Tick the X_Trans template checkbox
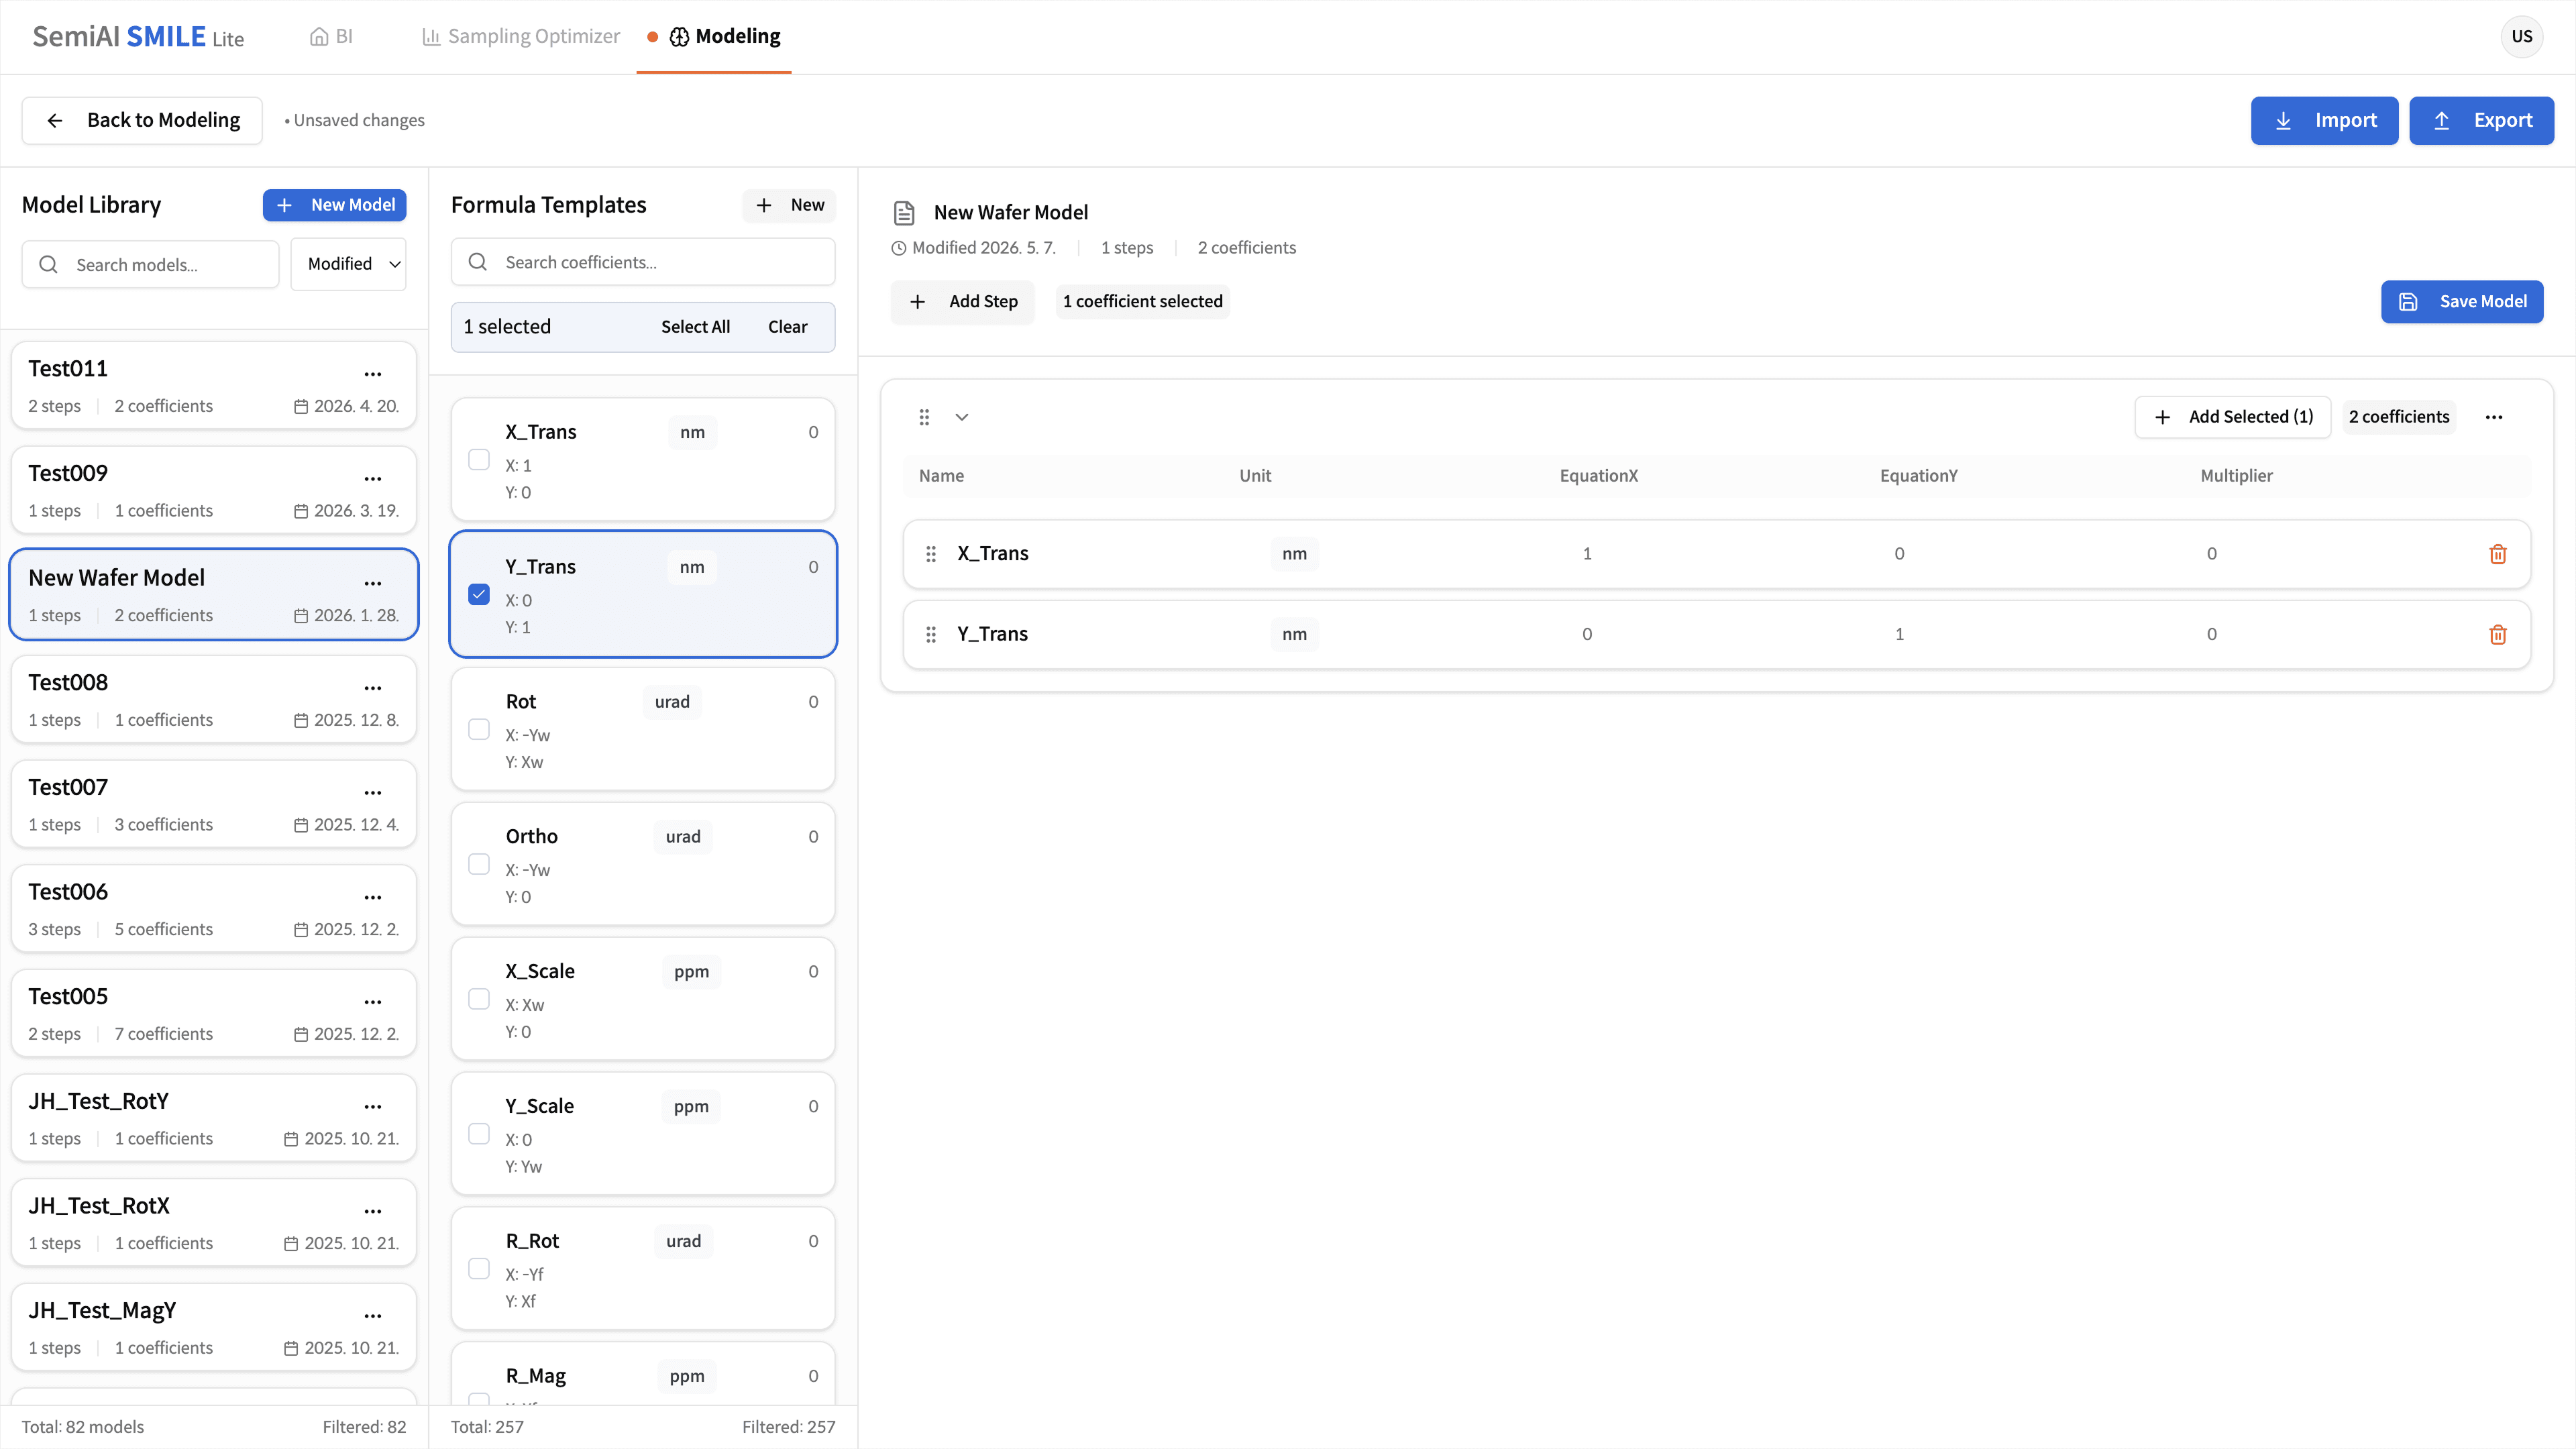Viewport: 2576px width, 1449px height. tap(479, 459)
